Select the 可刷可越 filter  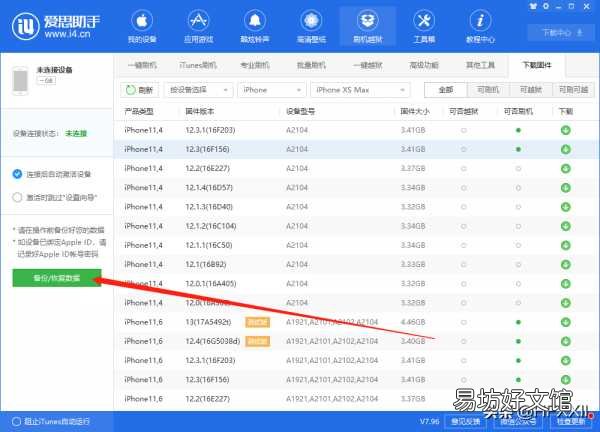coord(573,90)
